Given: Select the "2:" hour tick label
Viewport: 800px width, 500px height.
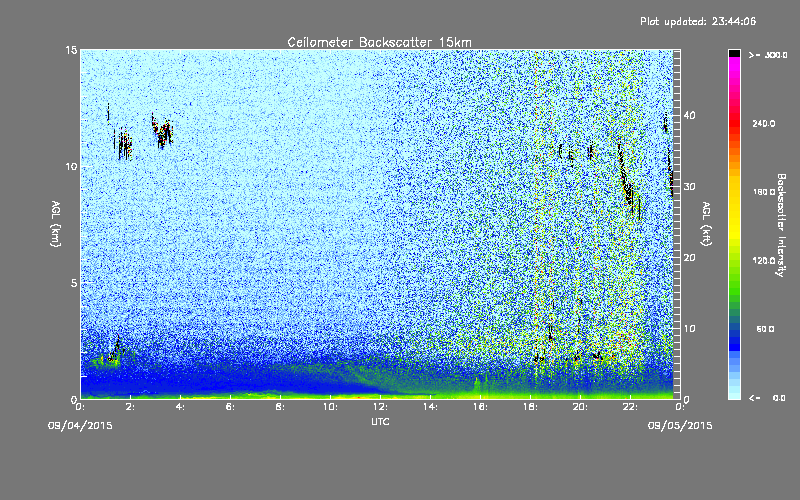Looking at the screenshot, I should tap(130, 407).
